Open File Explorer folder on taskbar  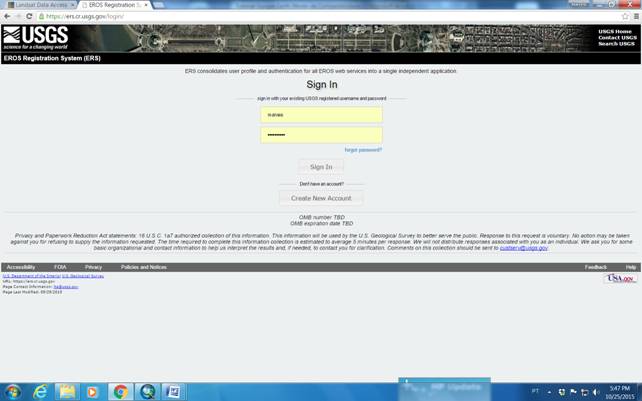click(x=67, y=392)
